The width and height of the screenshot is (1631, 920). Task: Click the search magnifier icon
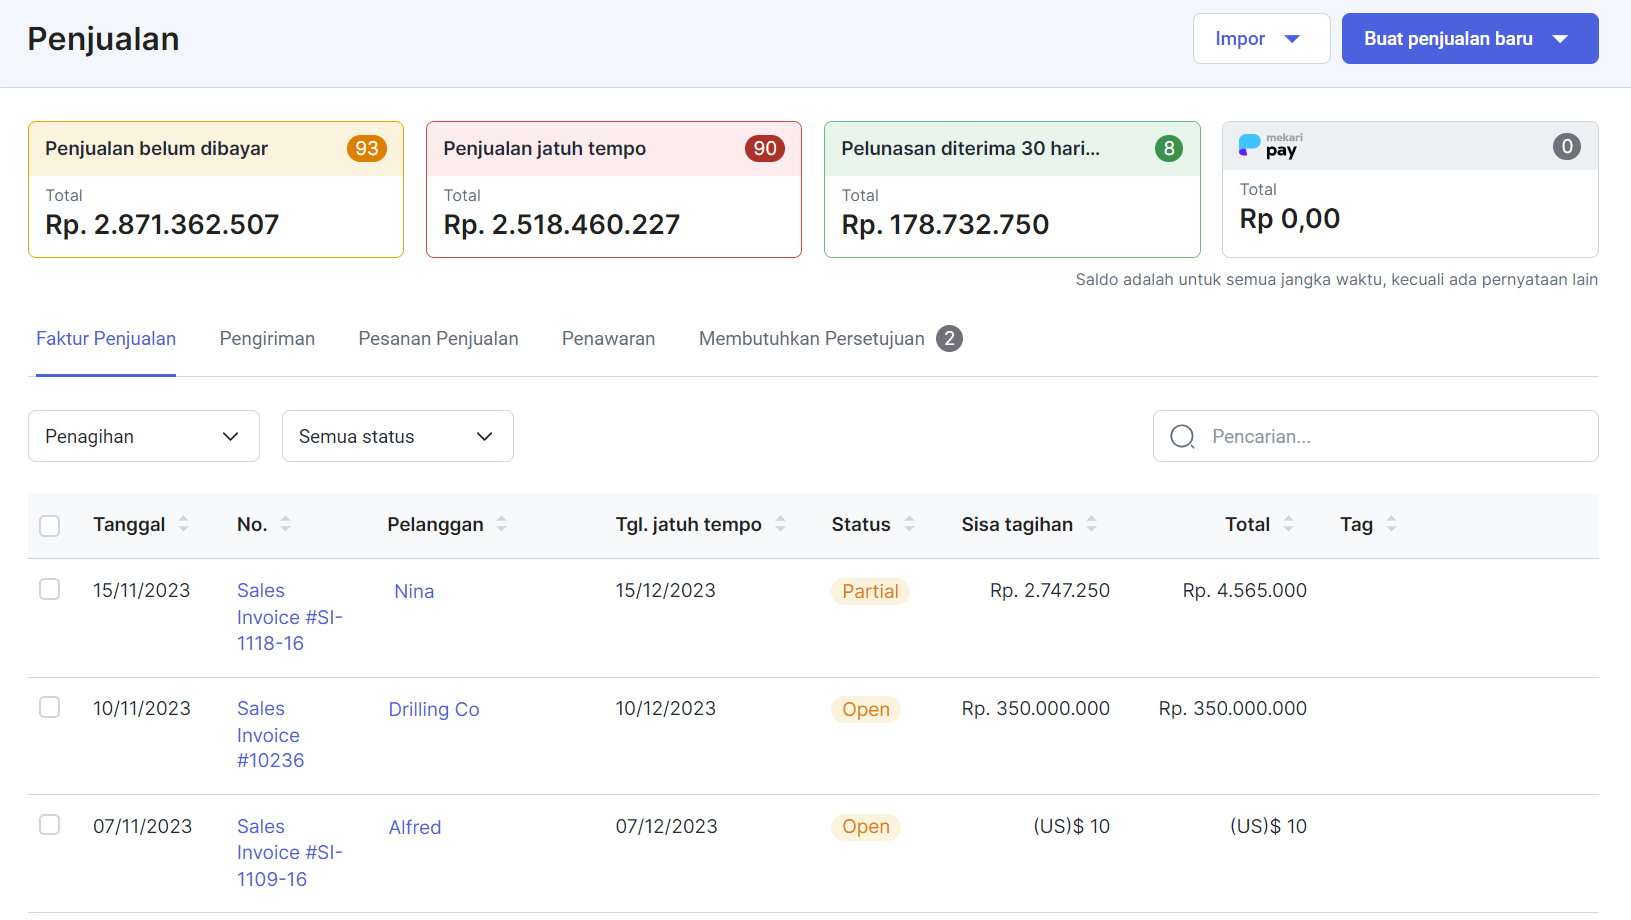1182,437
